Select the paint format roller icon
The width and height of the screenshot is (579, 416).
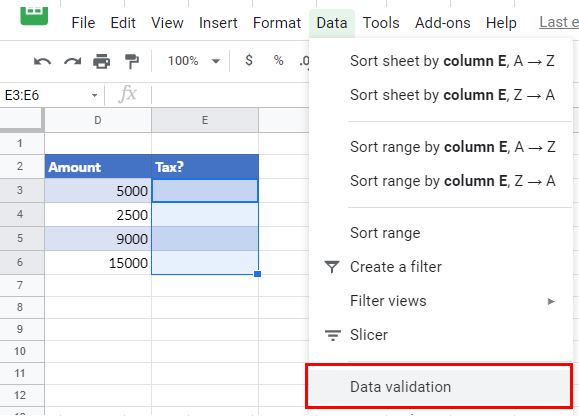coord(131,61)
